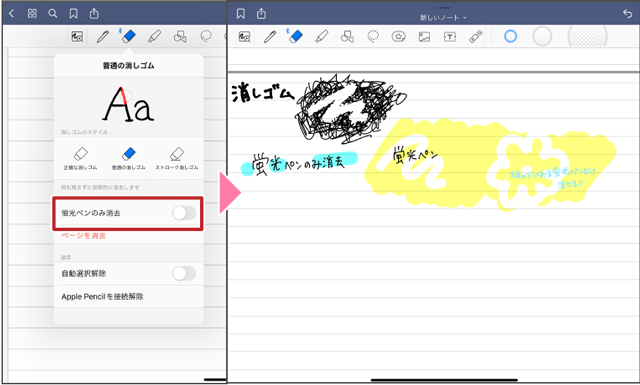Tap the three-dot multitasking handle atop right pane

click(444, 8)
